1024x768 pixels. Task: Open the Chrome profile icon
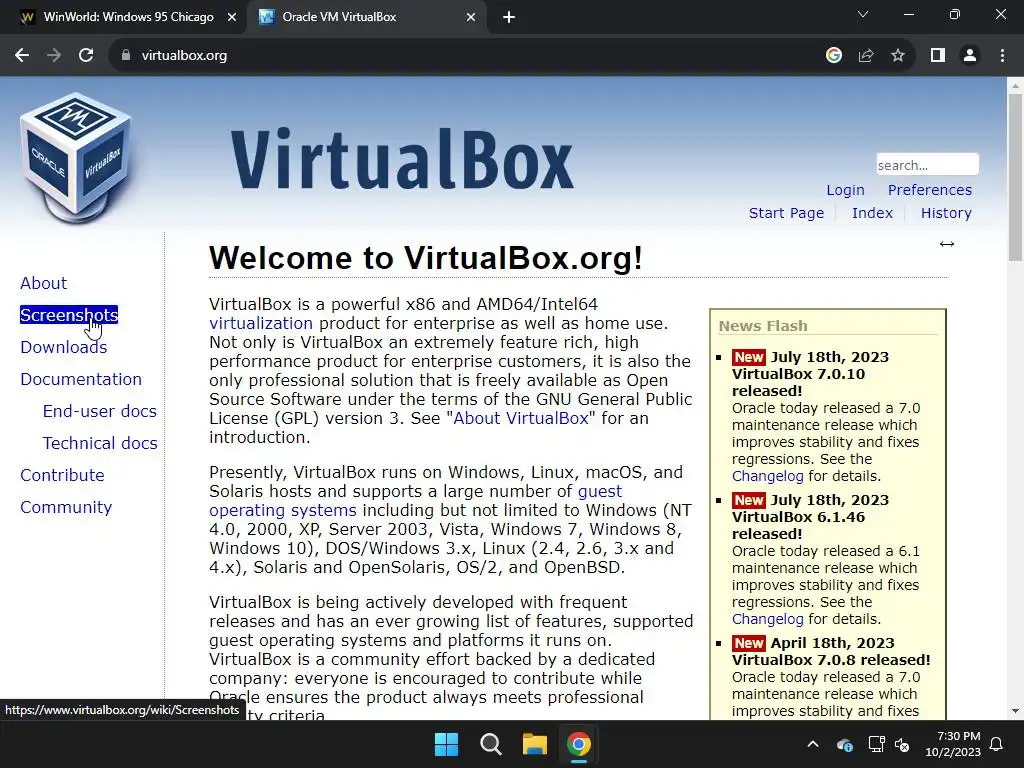point(970,56)
